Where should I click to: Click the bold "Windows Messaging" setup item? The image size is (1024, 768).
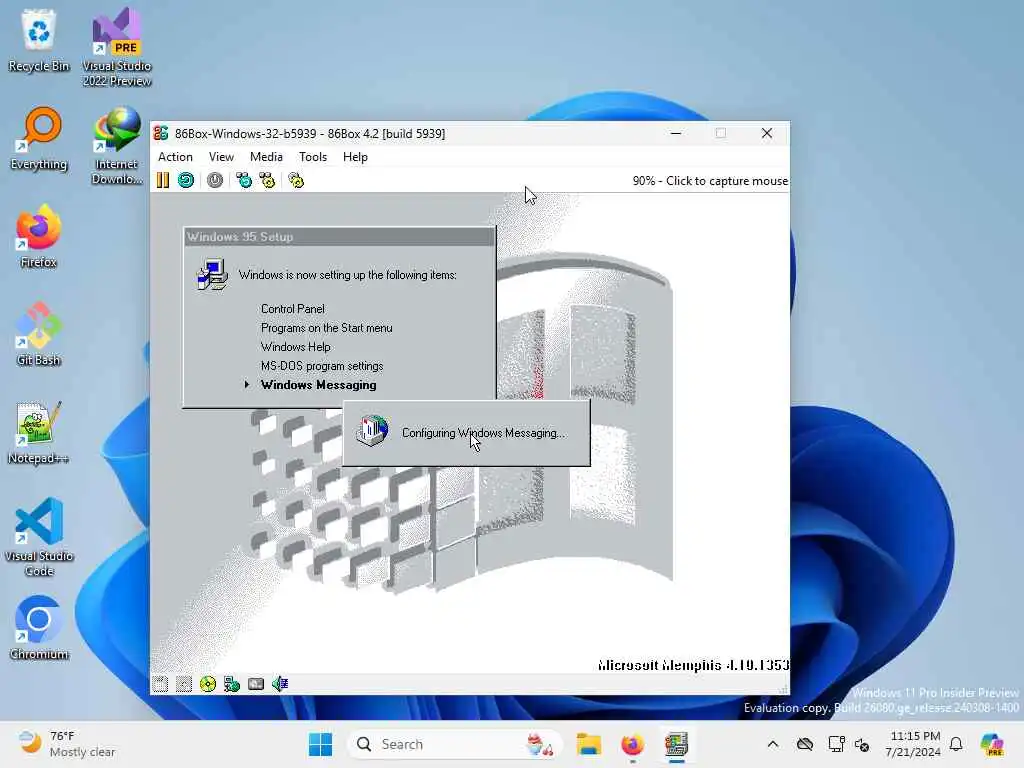(x=319, y=385)
